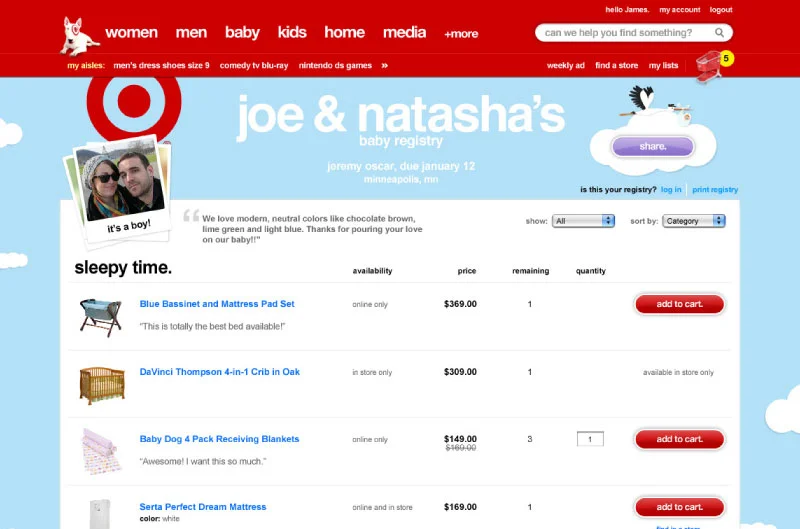Image resolution: width=800 pixels, height=529 pixels.
Task: Open the men department menu
Action: (191, 32)
